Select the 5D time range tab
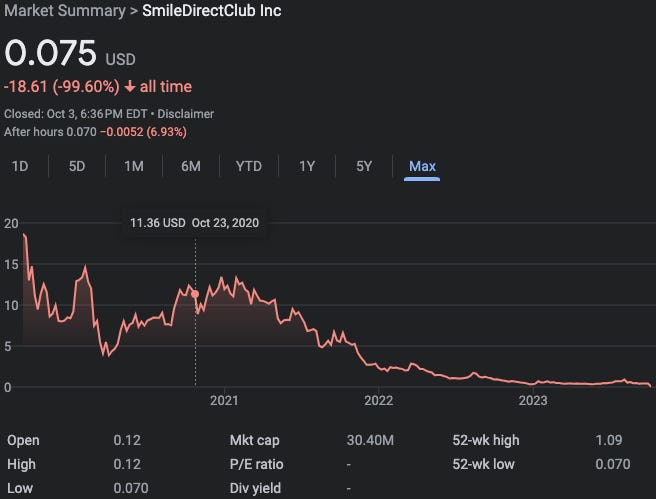 [x=77, y=166]
